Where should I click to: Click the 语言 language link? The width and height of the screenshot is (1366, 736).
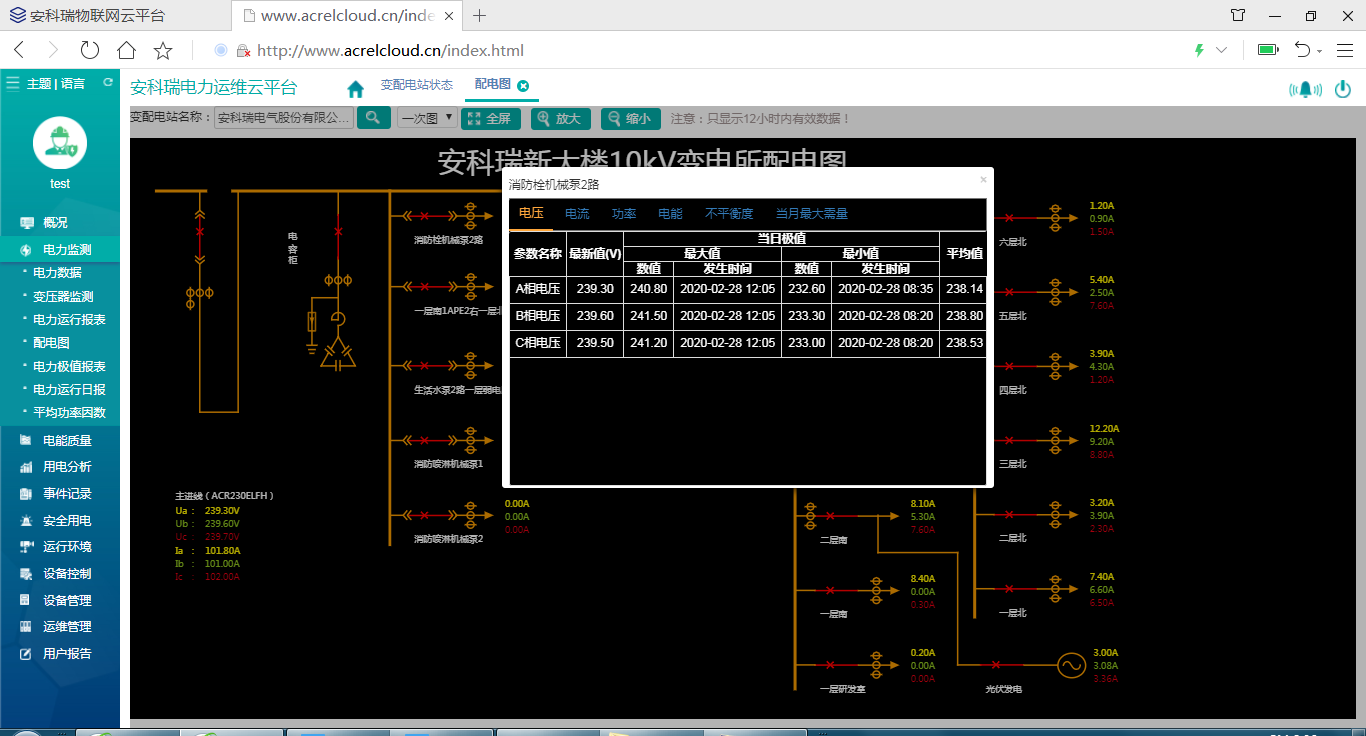73,84
